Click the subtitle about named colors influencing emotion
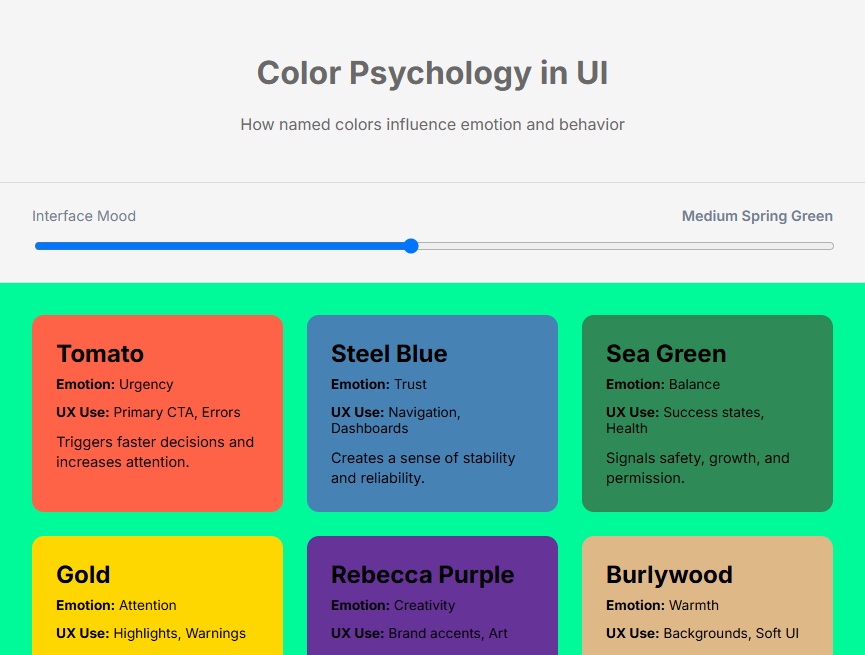 (432, 125)
